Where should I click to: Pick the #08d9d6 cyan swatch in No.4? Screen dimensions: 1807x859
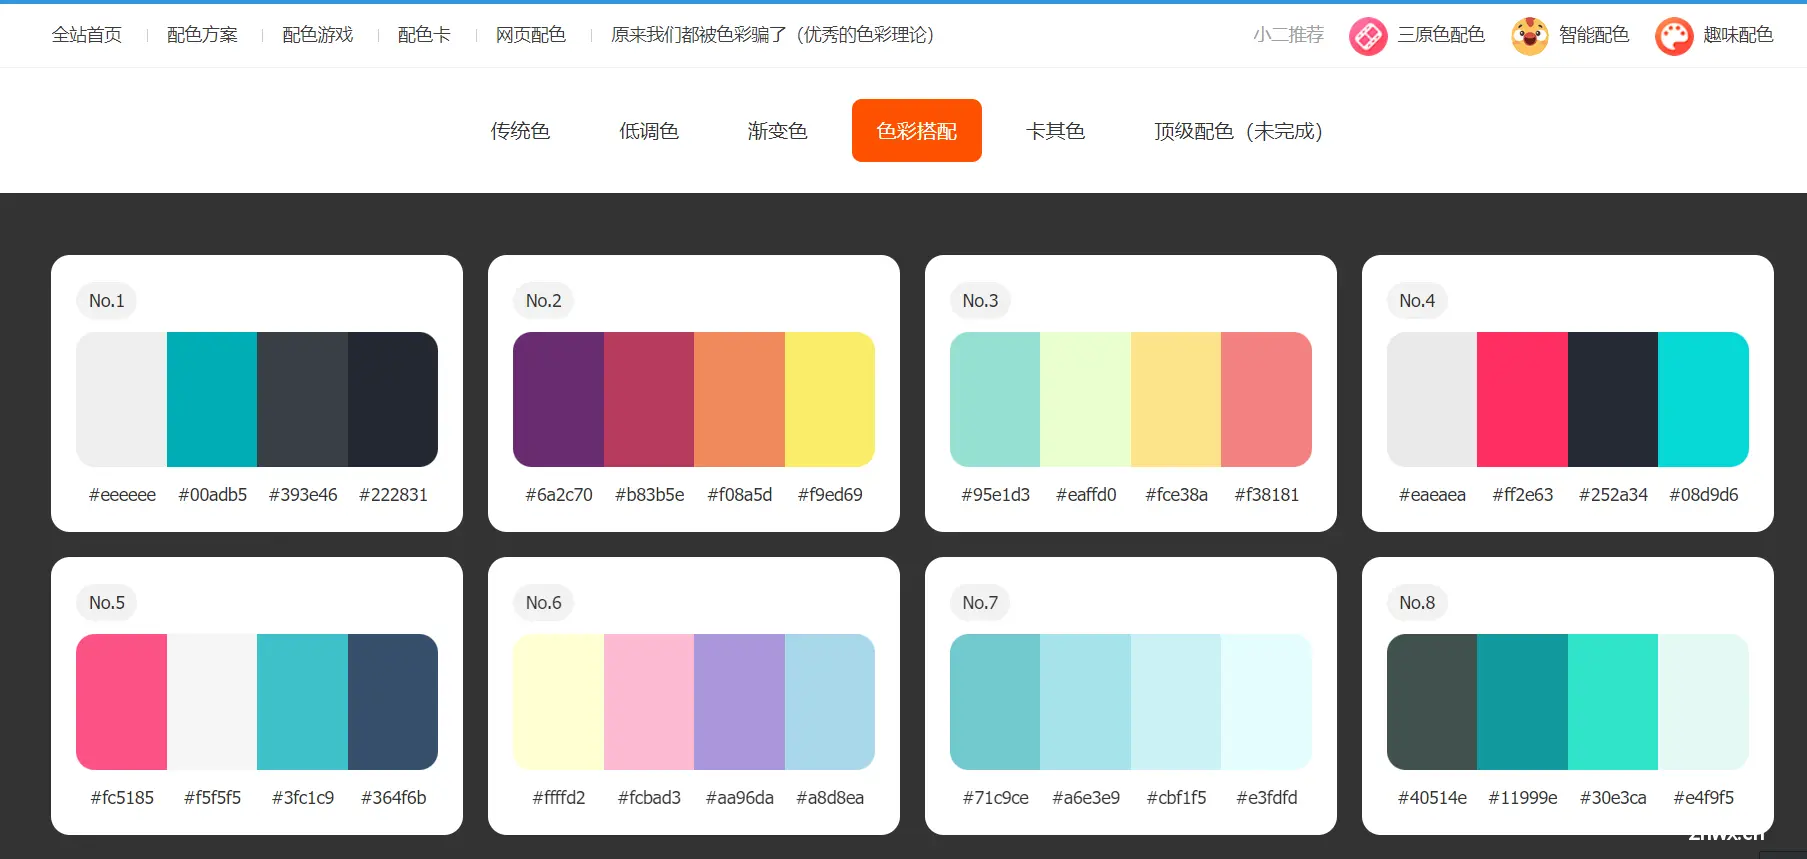pos(1703,399)
